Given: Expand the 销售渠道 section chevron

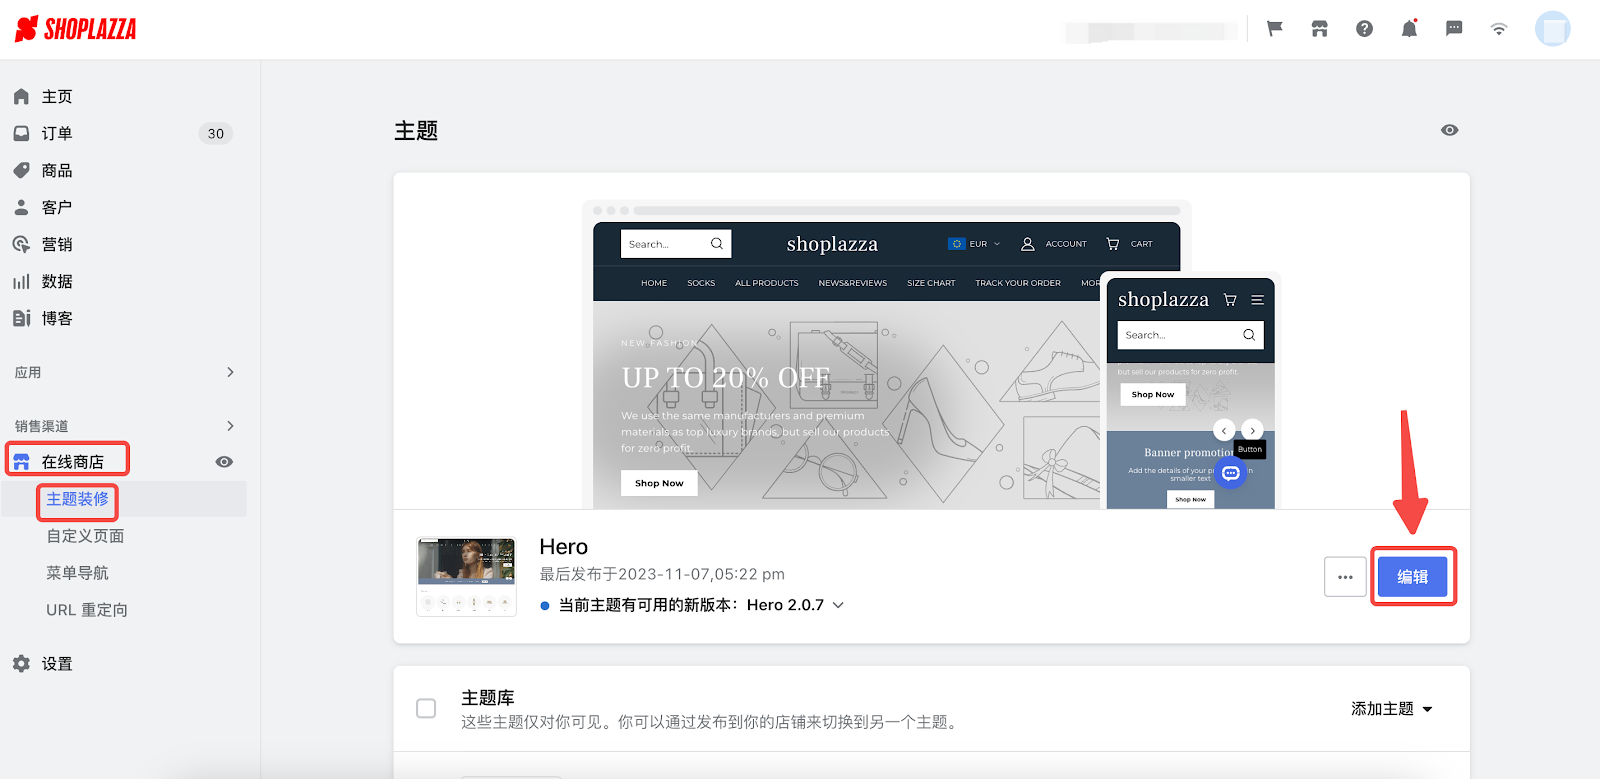Looking at the screenshot, I should coord(230,426).
